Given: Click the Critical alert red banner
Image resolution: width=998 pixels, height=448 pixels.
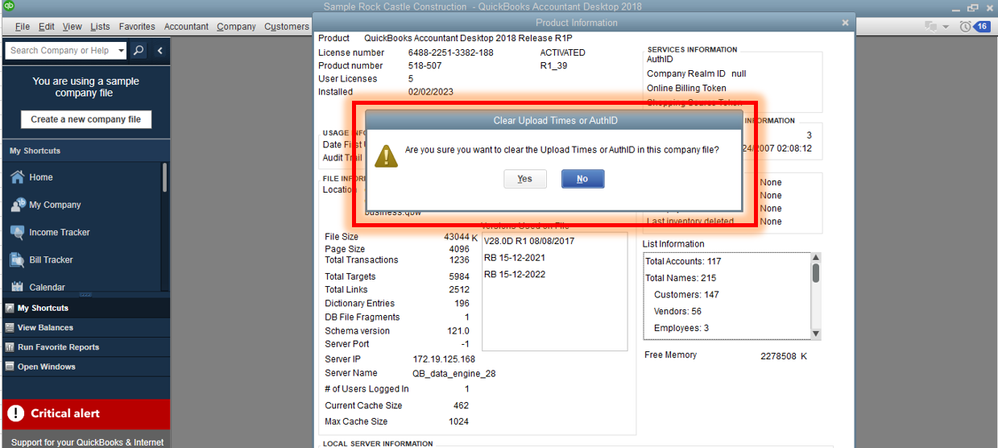Looking at the screenshot, I should coord(86,414).
